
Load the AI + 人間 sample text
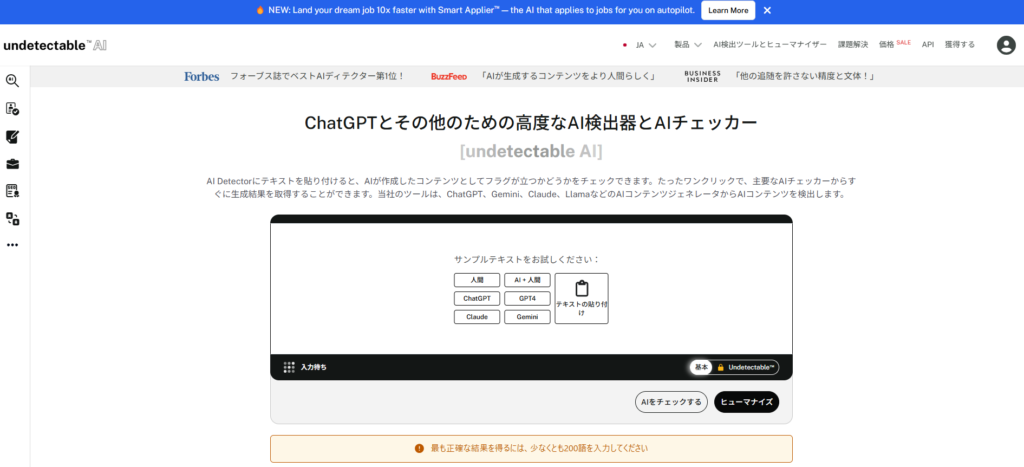(528, 280)
